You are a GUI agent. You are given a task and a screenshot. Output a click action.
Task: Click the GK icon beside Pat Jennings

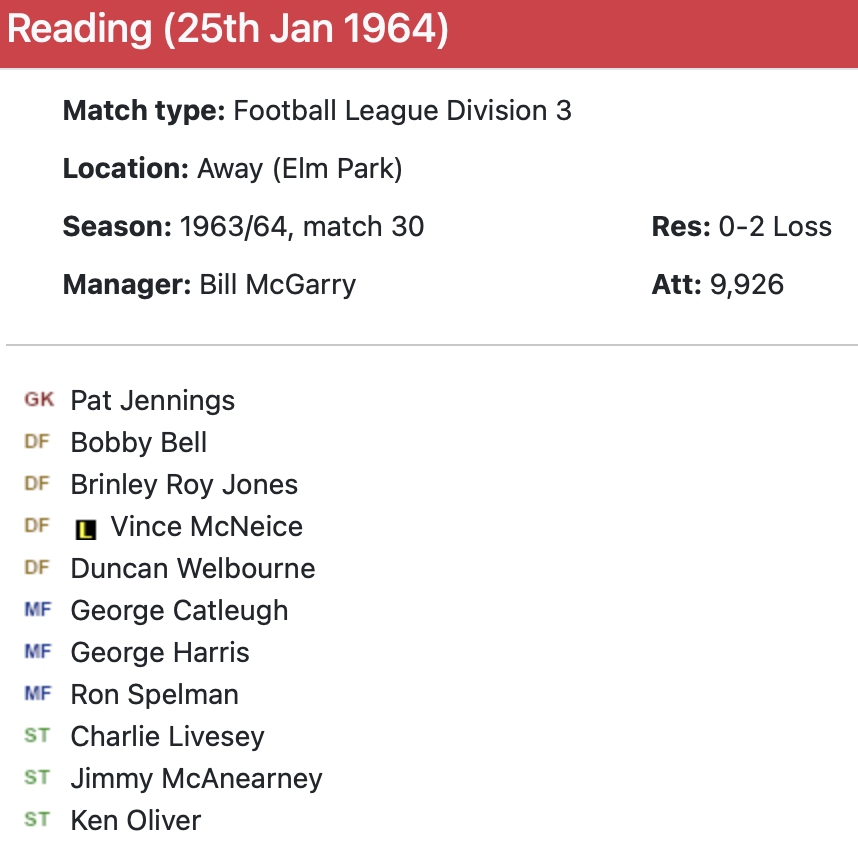coord(39,400)
